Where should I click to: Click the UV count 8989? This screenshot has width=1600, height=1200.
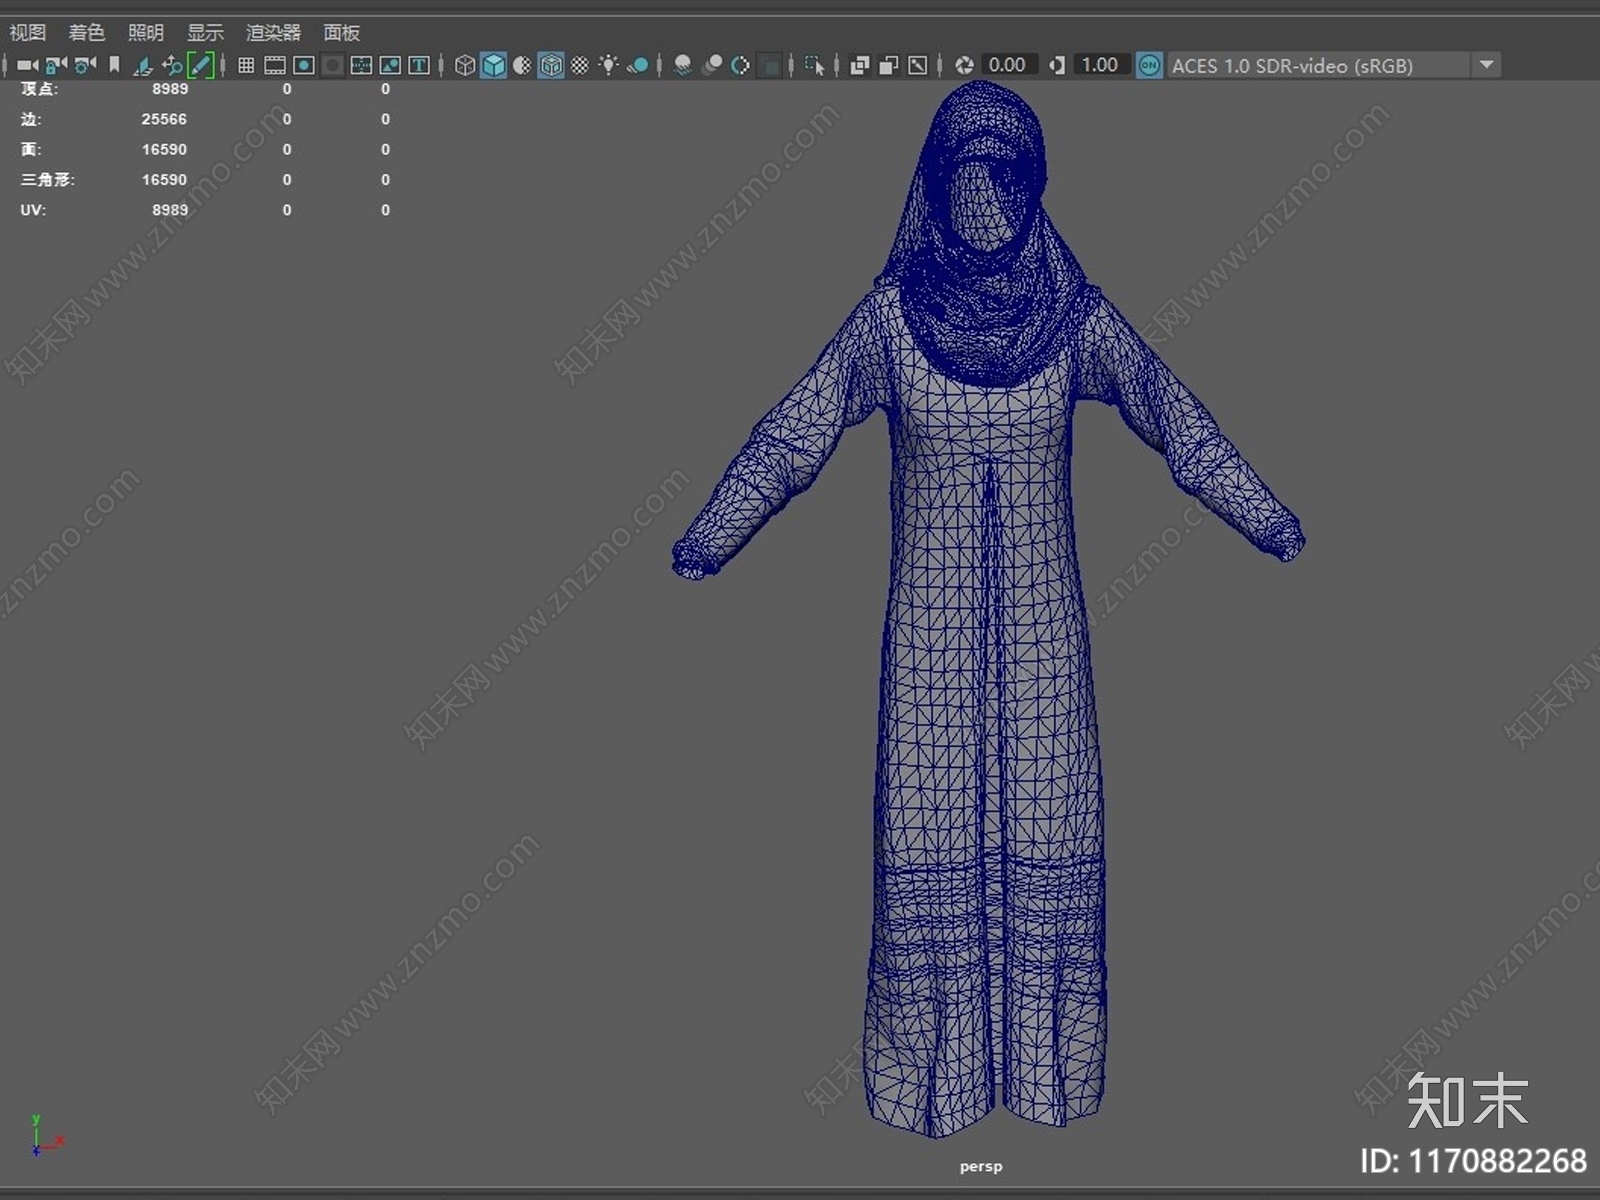(x=170, y=210)
